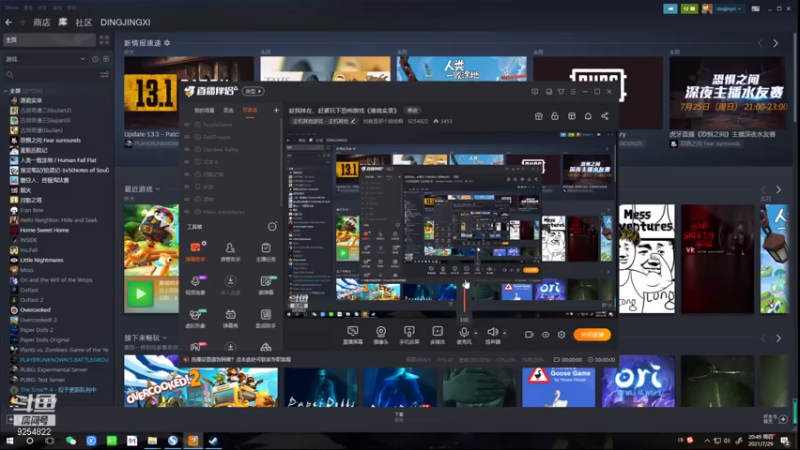The width and height of the screenshot is (800, 450).
Task: Open the orange danmaku assistant tool
Action: click(x=195, y=252)
